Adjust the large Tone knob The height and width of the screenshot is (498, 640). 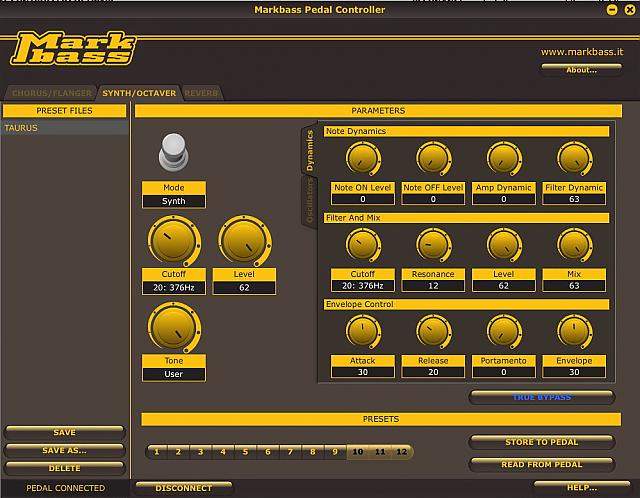tap(174, 327)
